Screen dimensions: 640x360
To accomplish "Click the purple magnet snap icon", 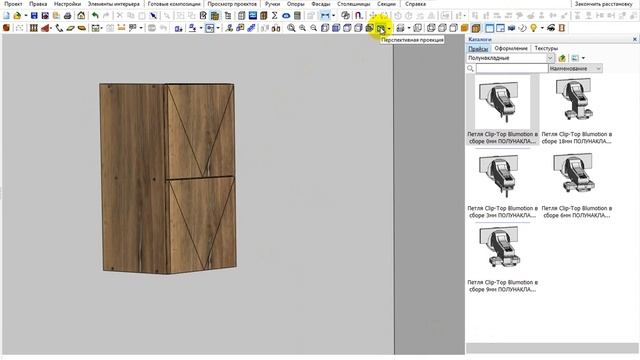I will tap(358, 16).
